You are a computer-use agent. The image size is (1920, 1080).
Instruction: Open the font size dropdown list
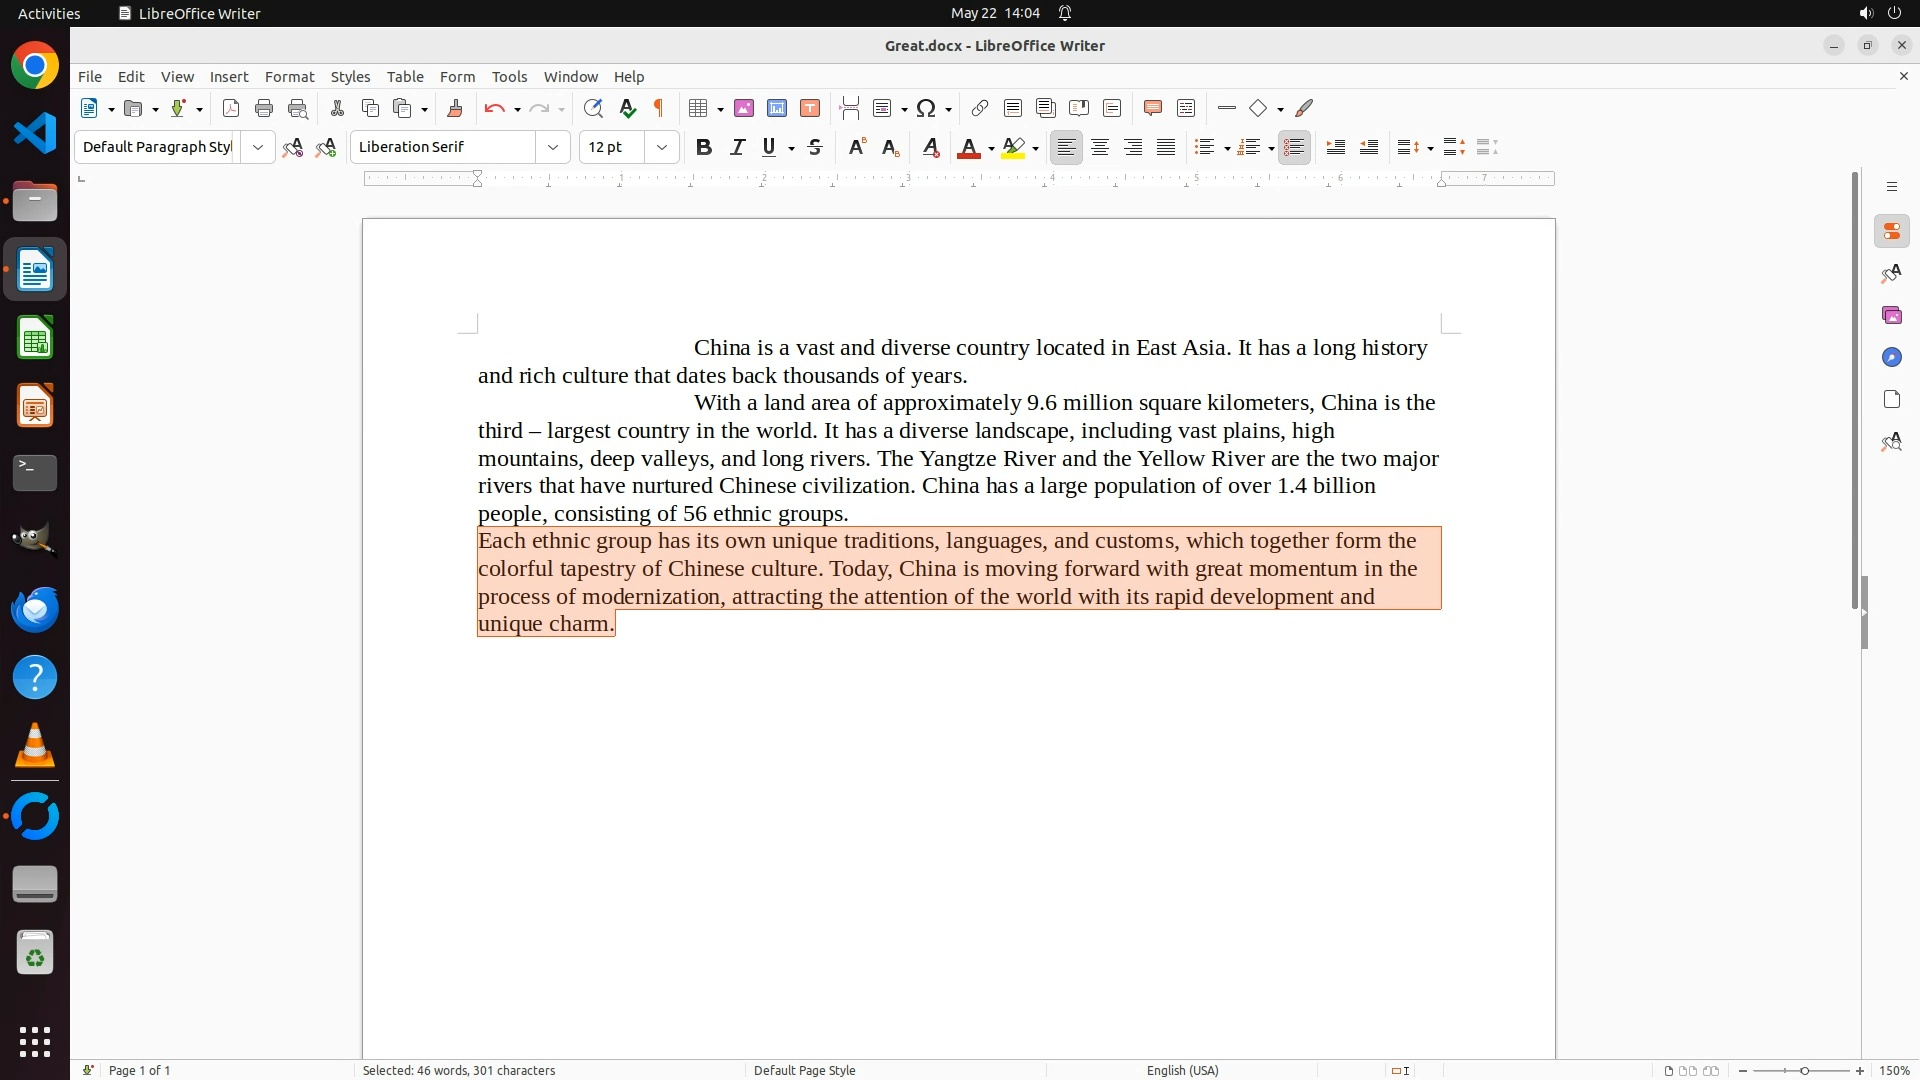(x=662, y=148)
